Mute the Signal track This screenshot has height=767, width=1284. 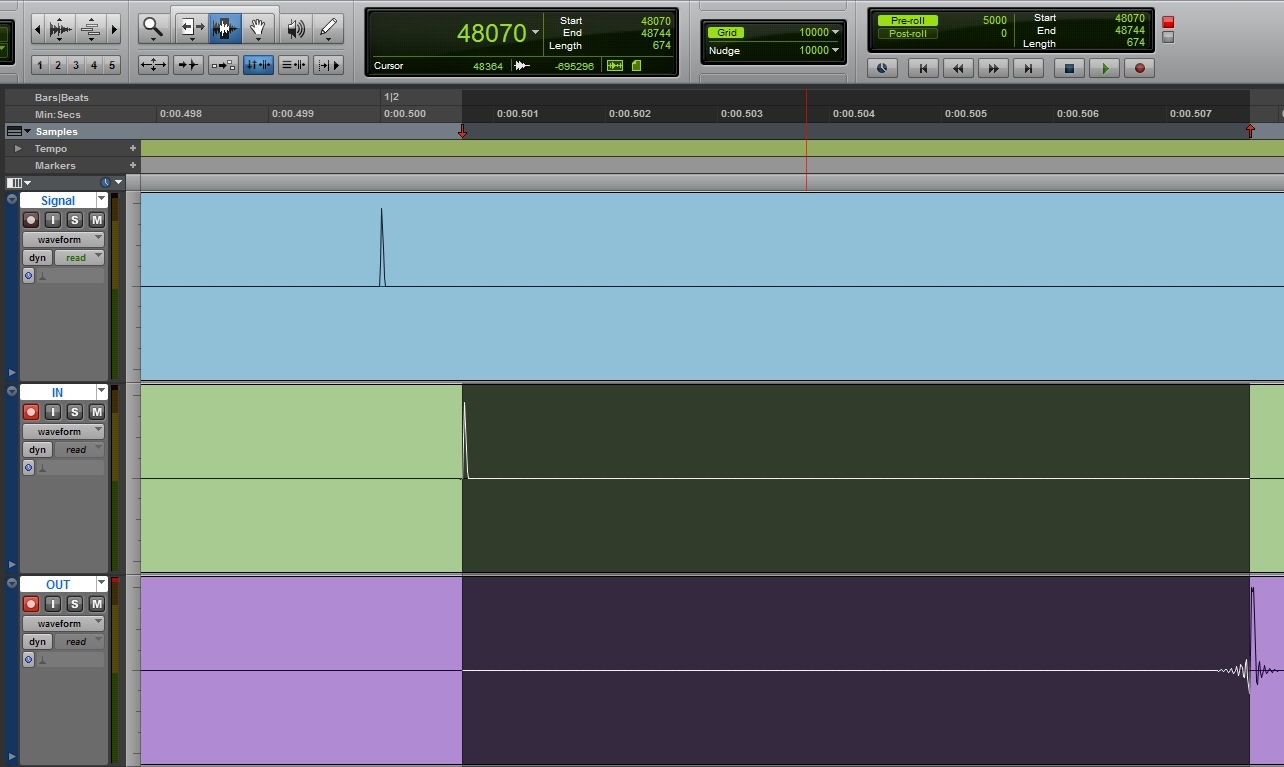click(97, 220)
